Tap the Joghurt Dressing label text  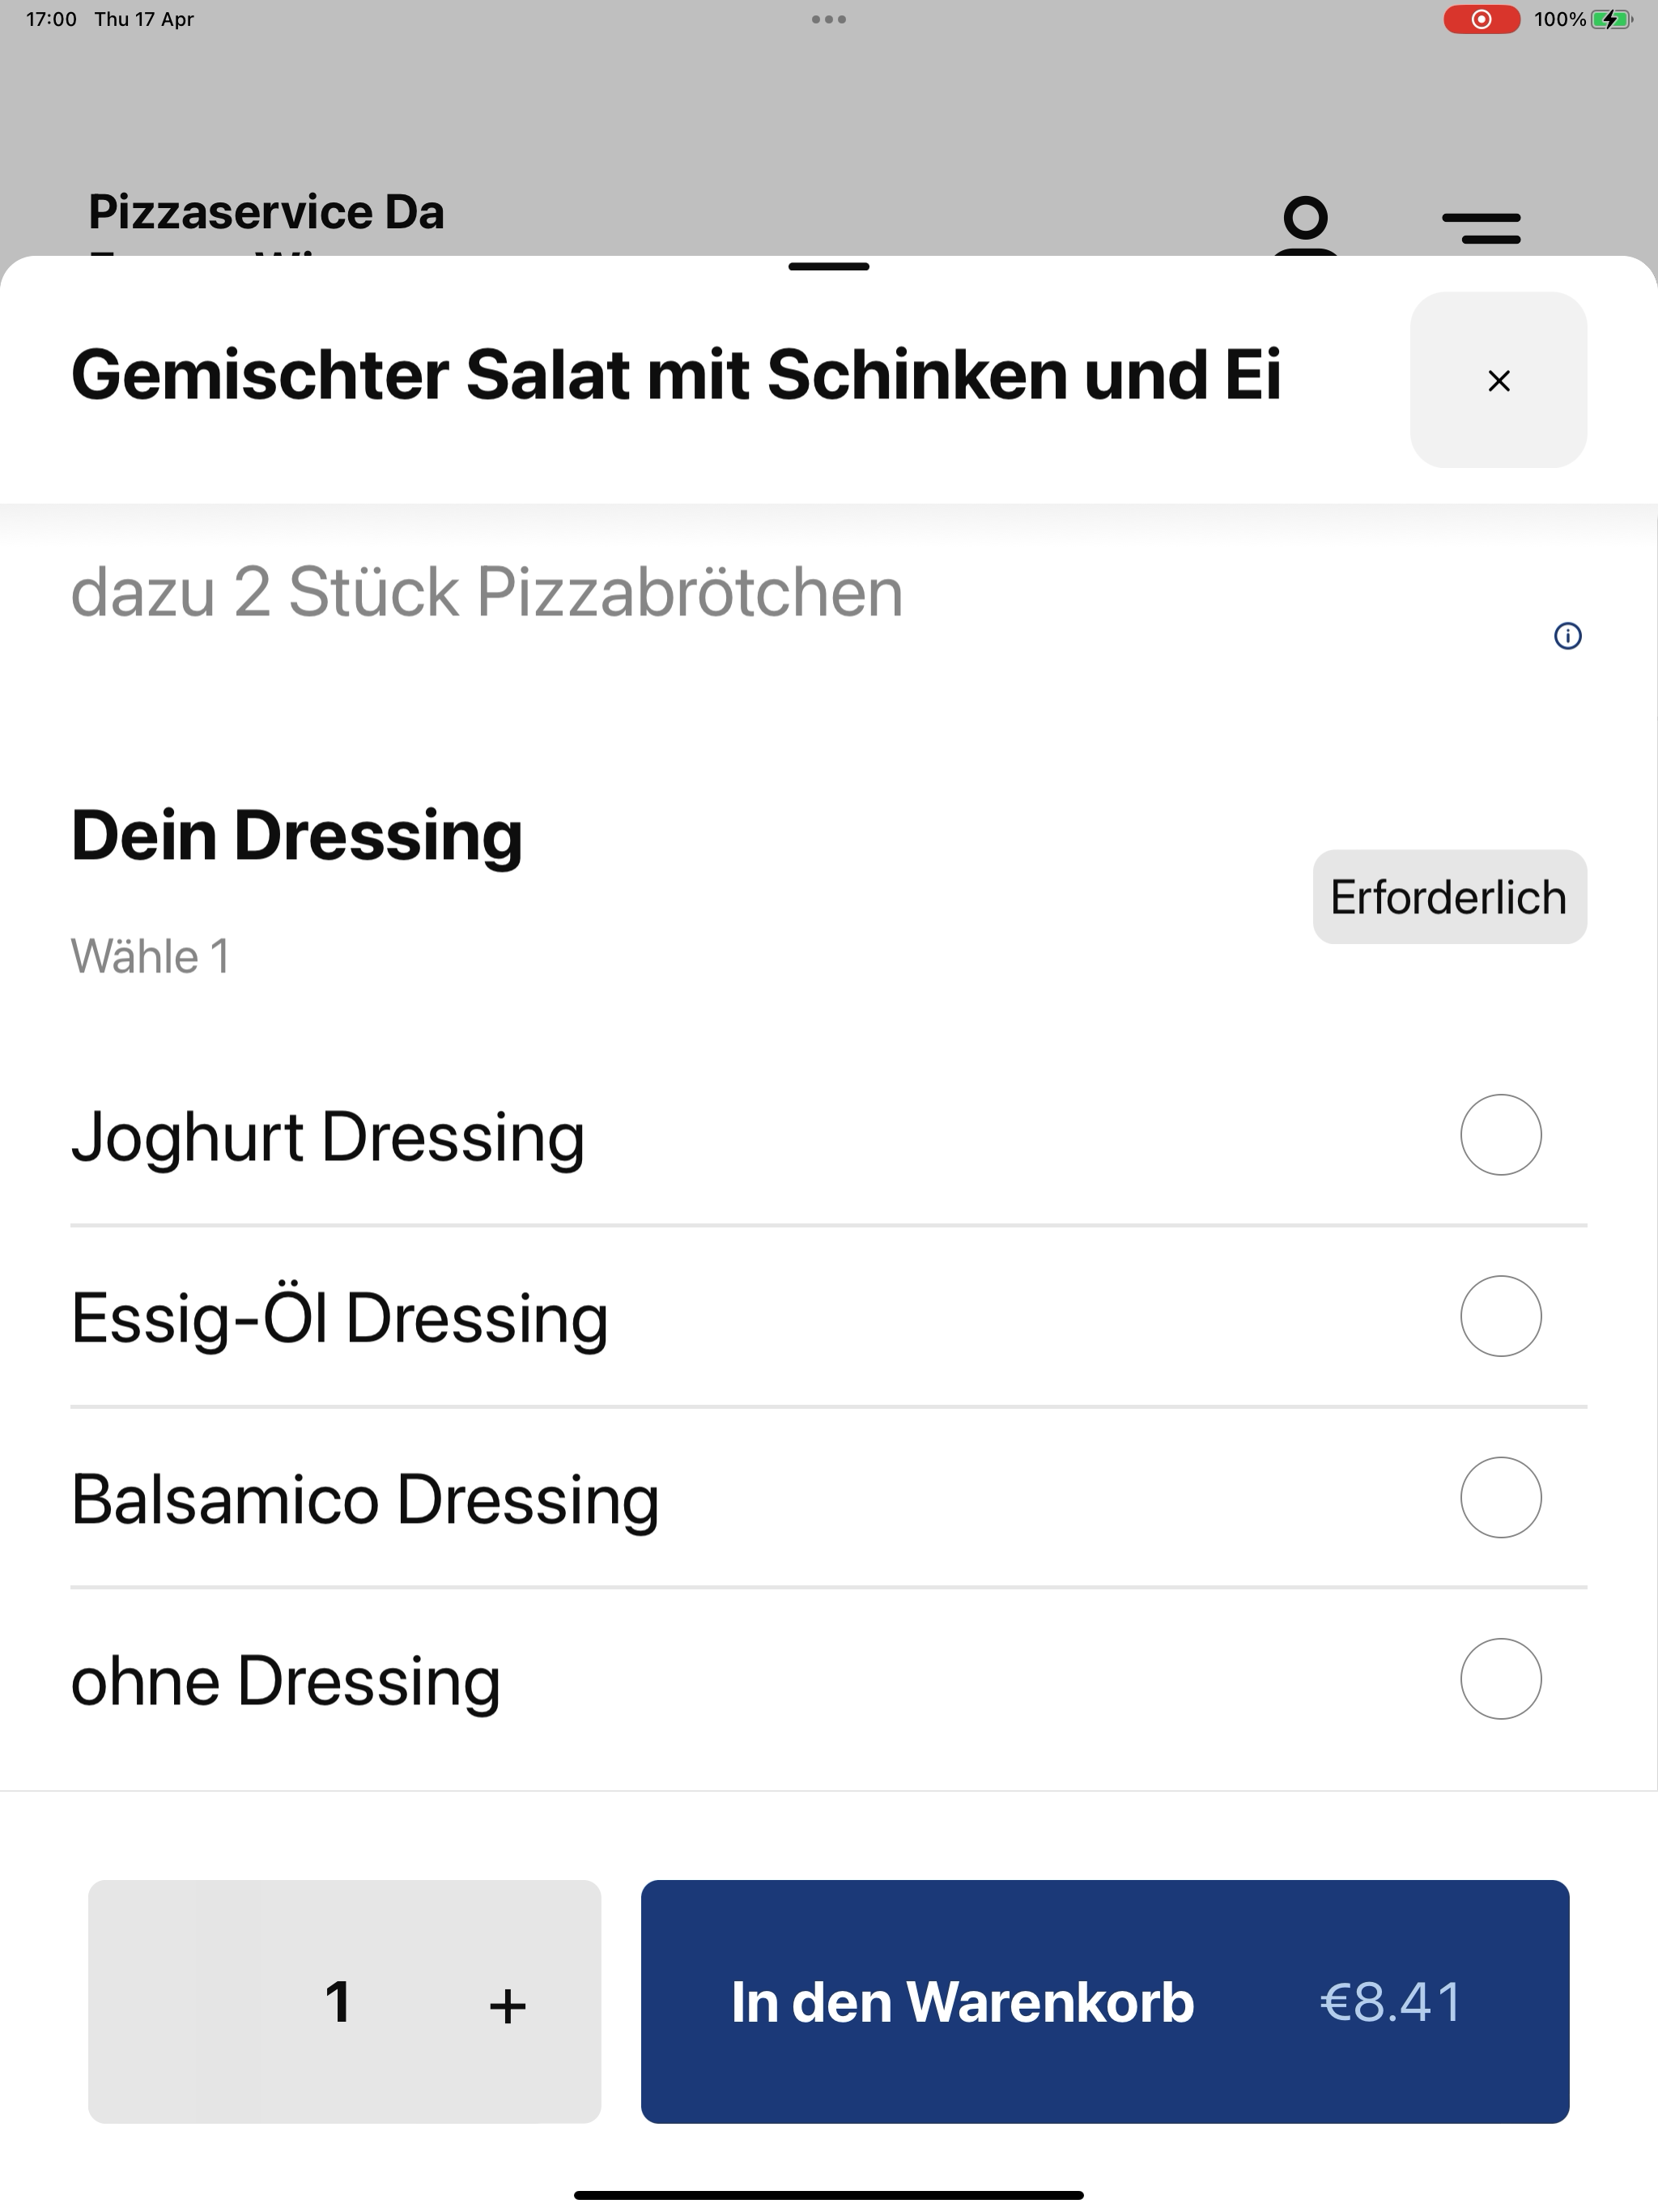pyautogui.click(x=328, y=1137)
